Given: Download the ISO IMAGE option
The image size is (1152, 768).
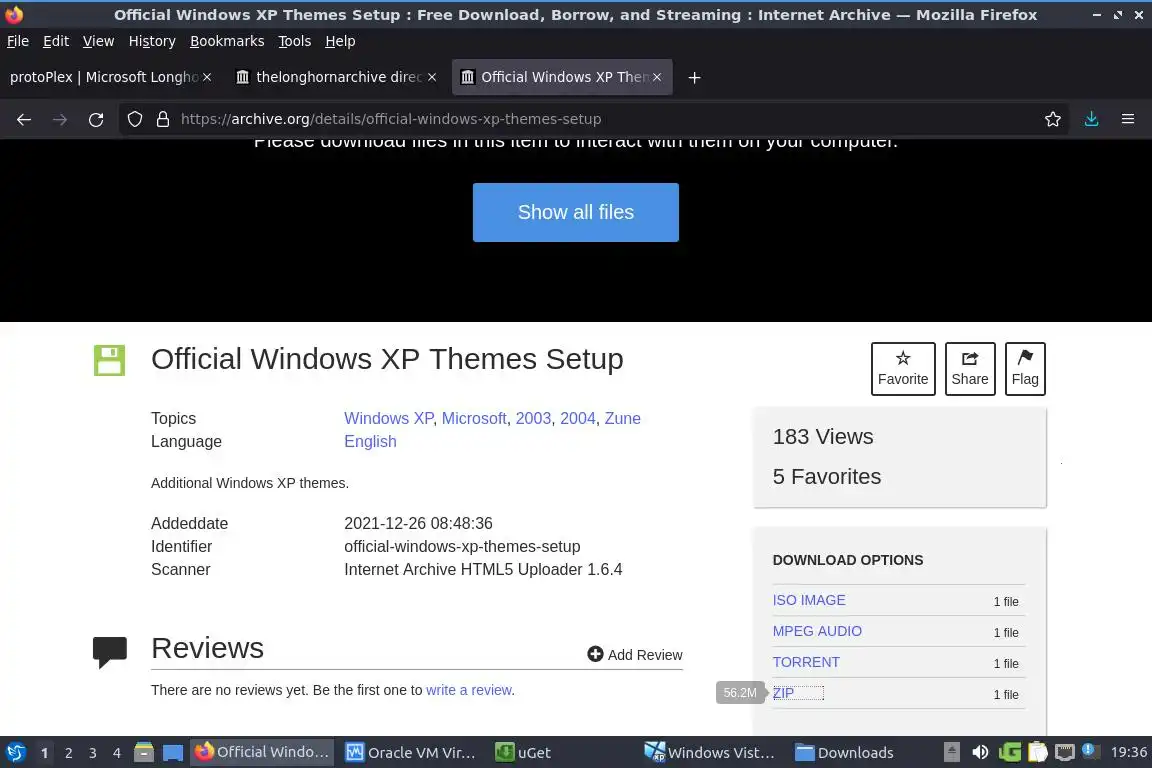Looking at the screenshot, I should pos(809,600).
